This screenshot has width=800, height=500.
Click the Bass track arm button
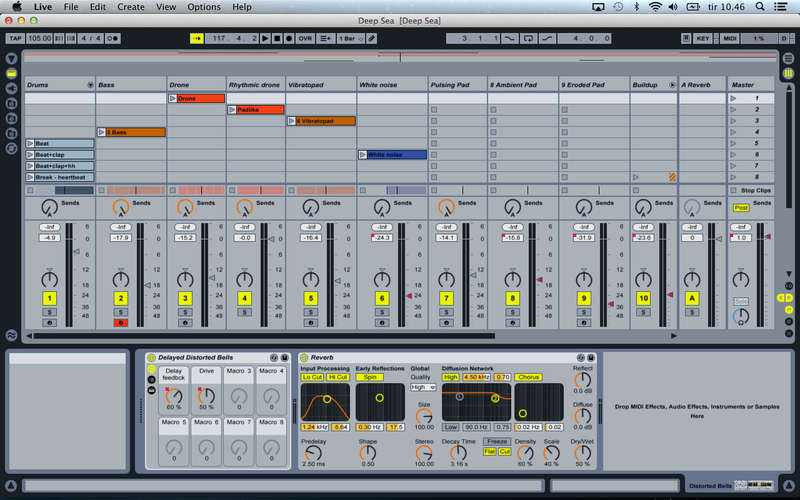(x=121, y=323)
